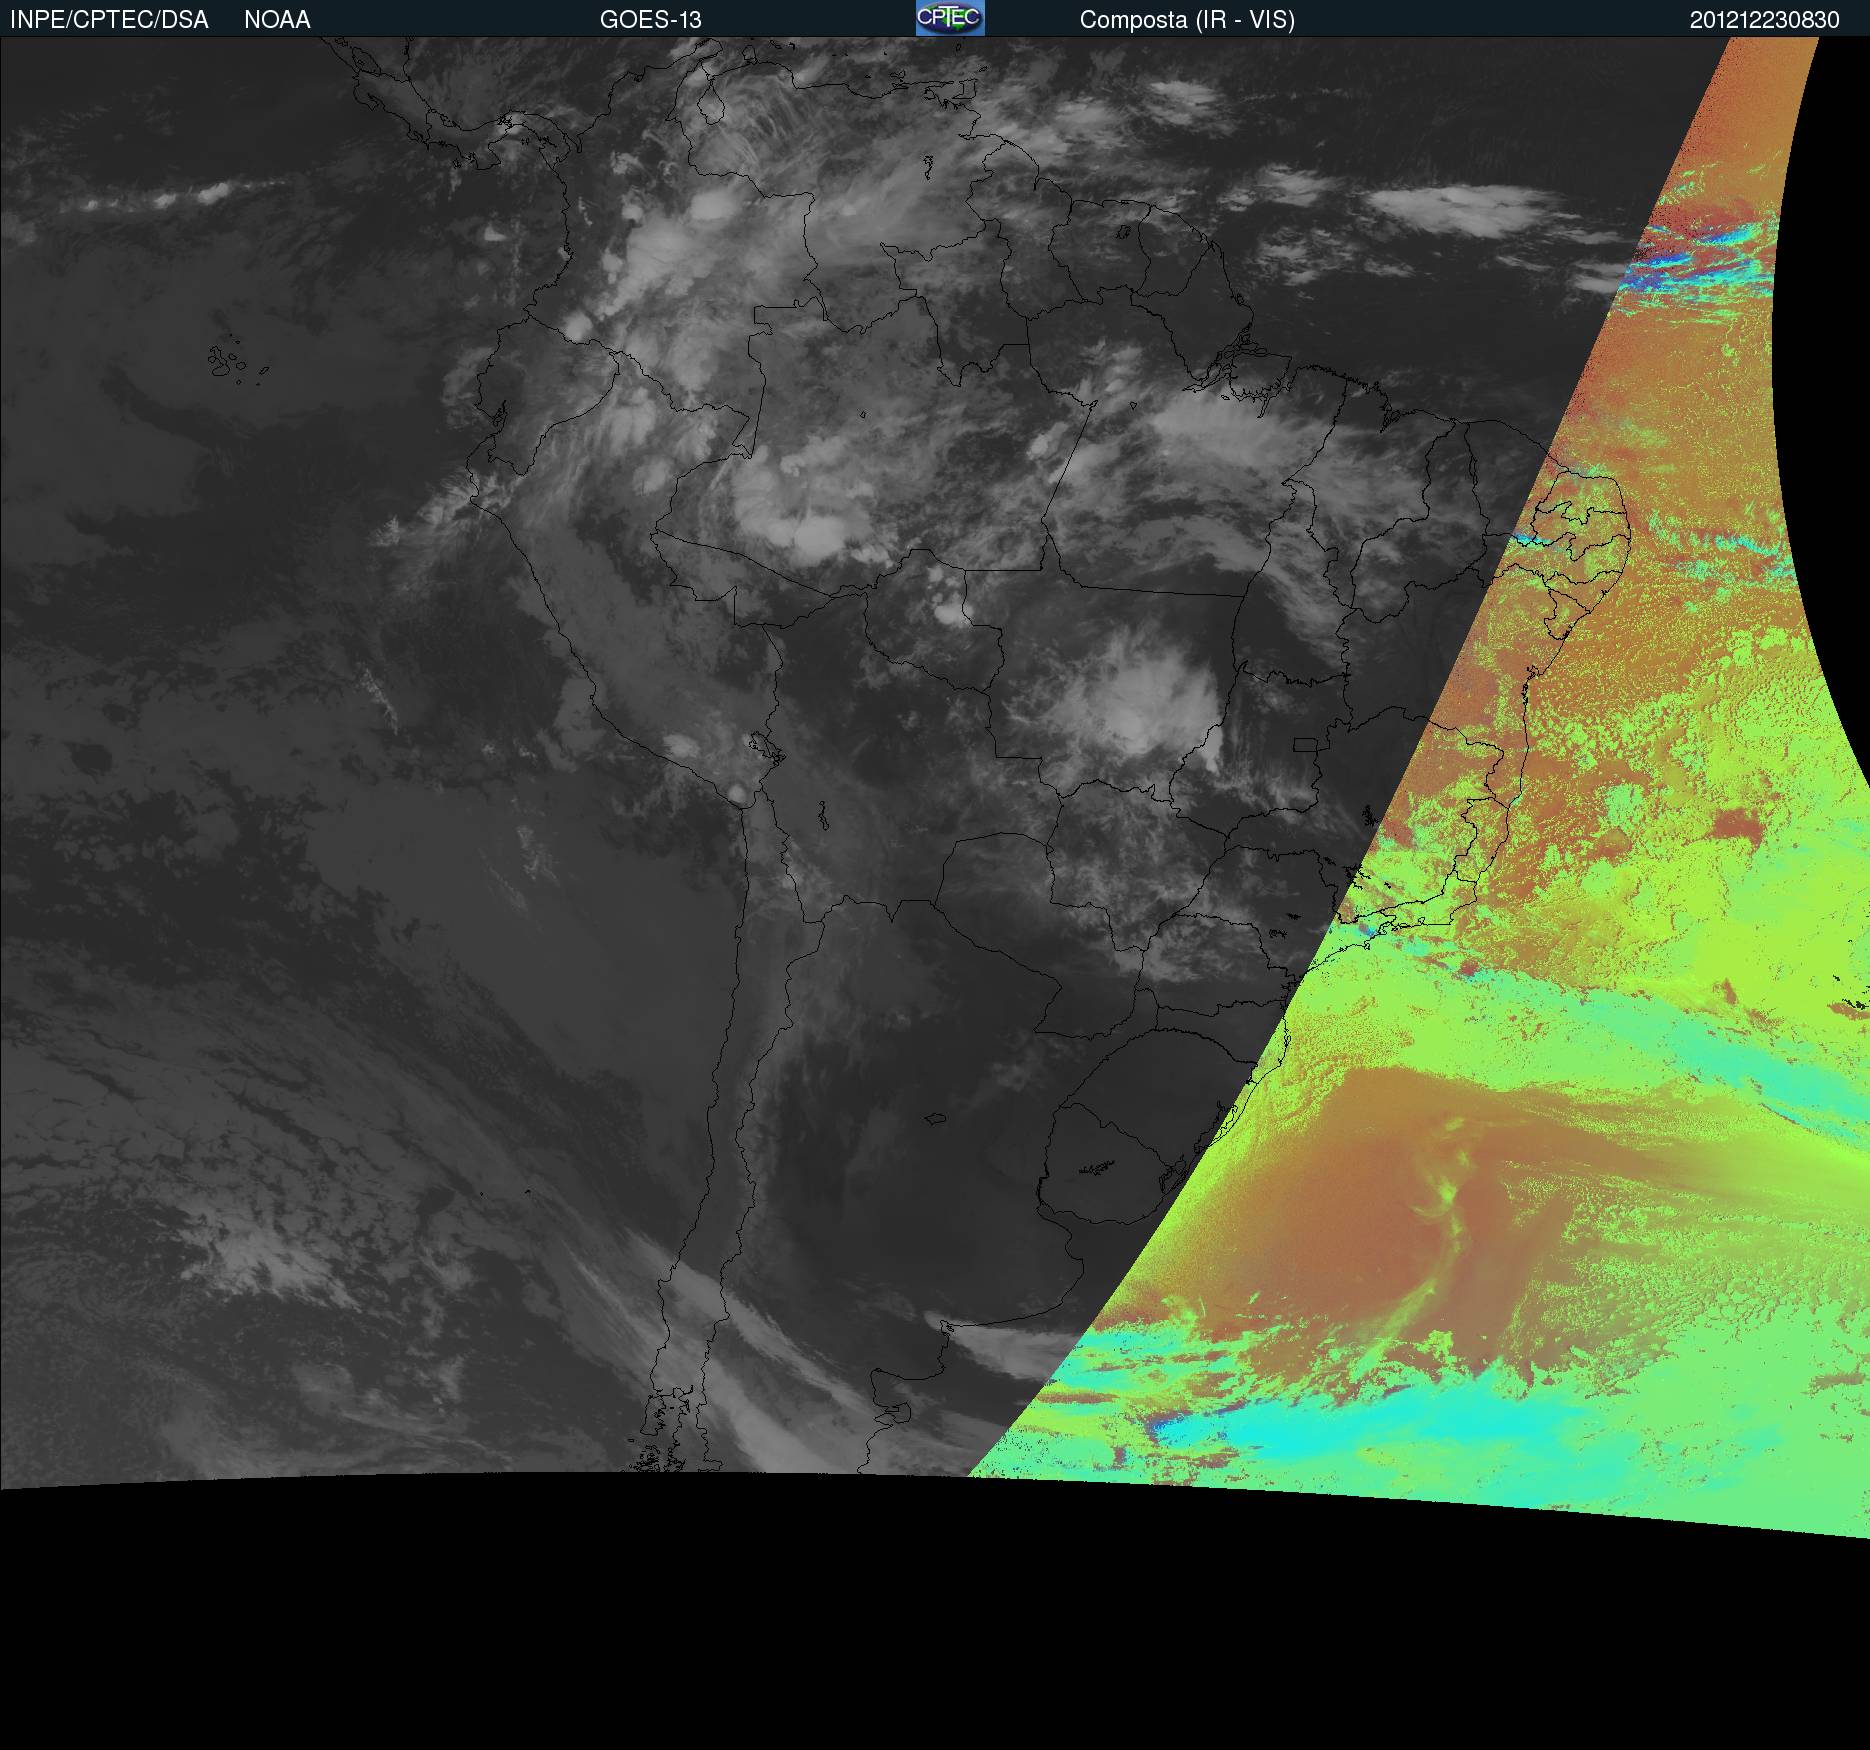This screenshot has width=1870, height=1750.
Task: Click the GOES-13 satellite name text
Action: (x=650, y=20)
